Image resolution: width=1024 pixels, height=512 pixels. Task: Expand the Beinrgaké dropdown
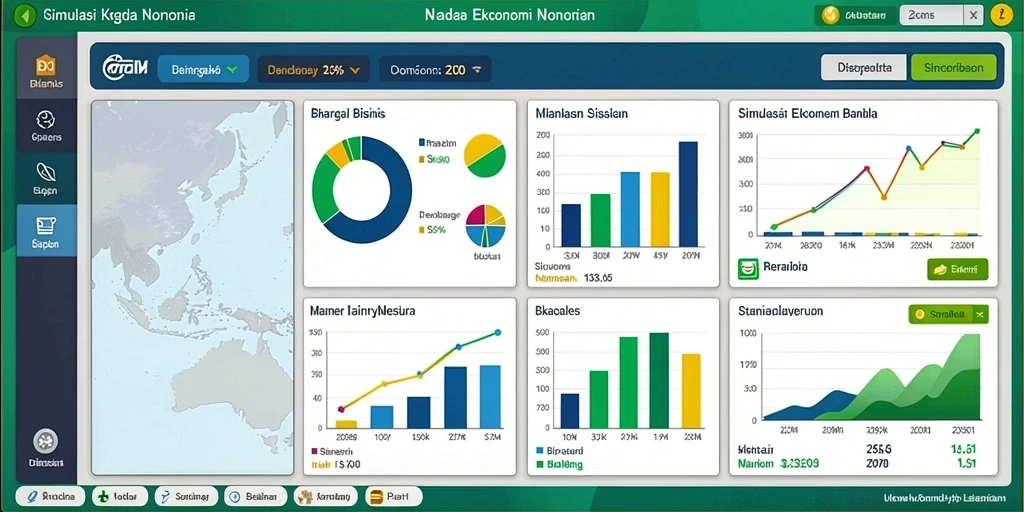[x=203, y=69]
